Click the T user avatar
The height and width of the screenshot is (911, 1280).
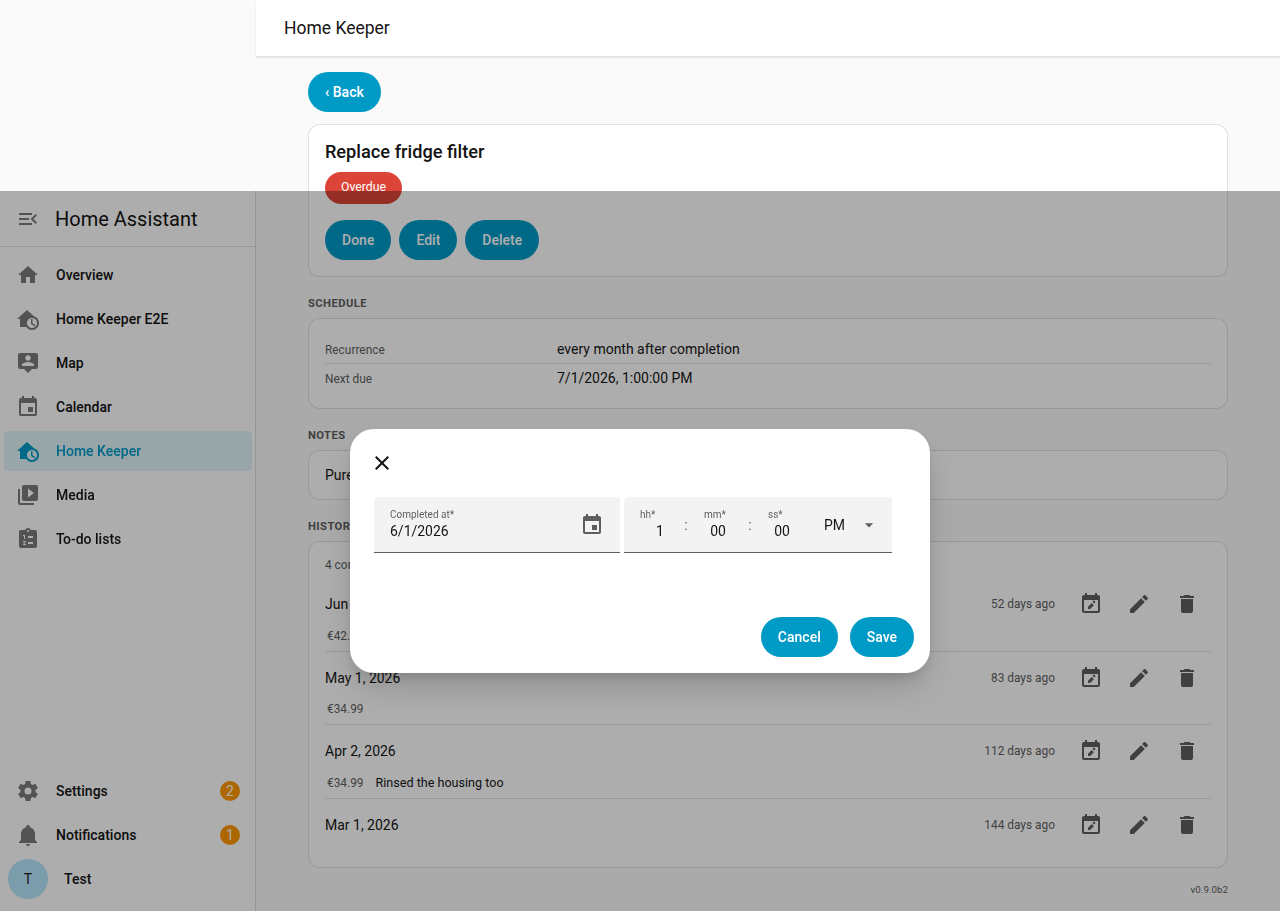28,879
